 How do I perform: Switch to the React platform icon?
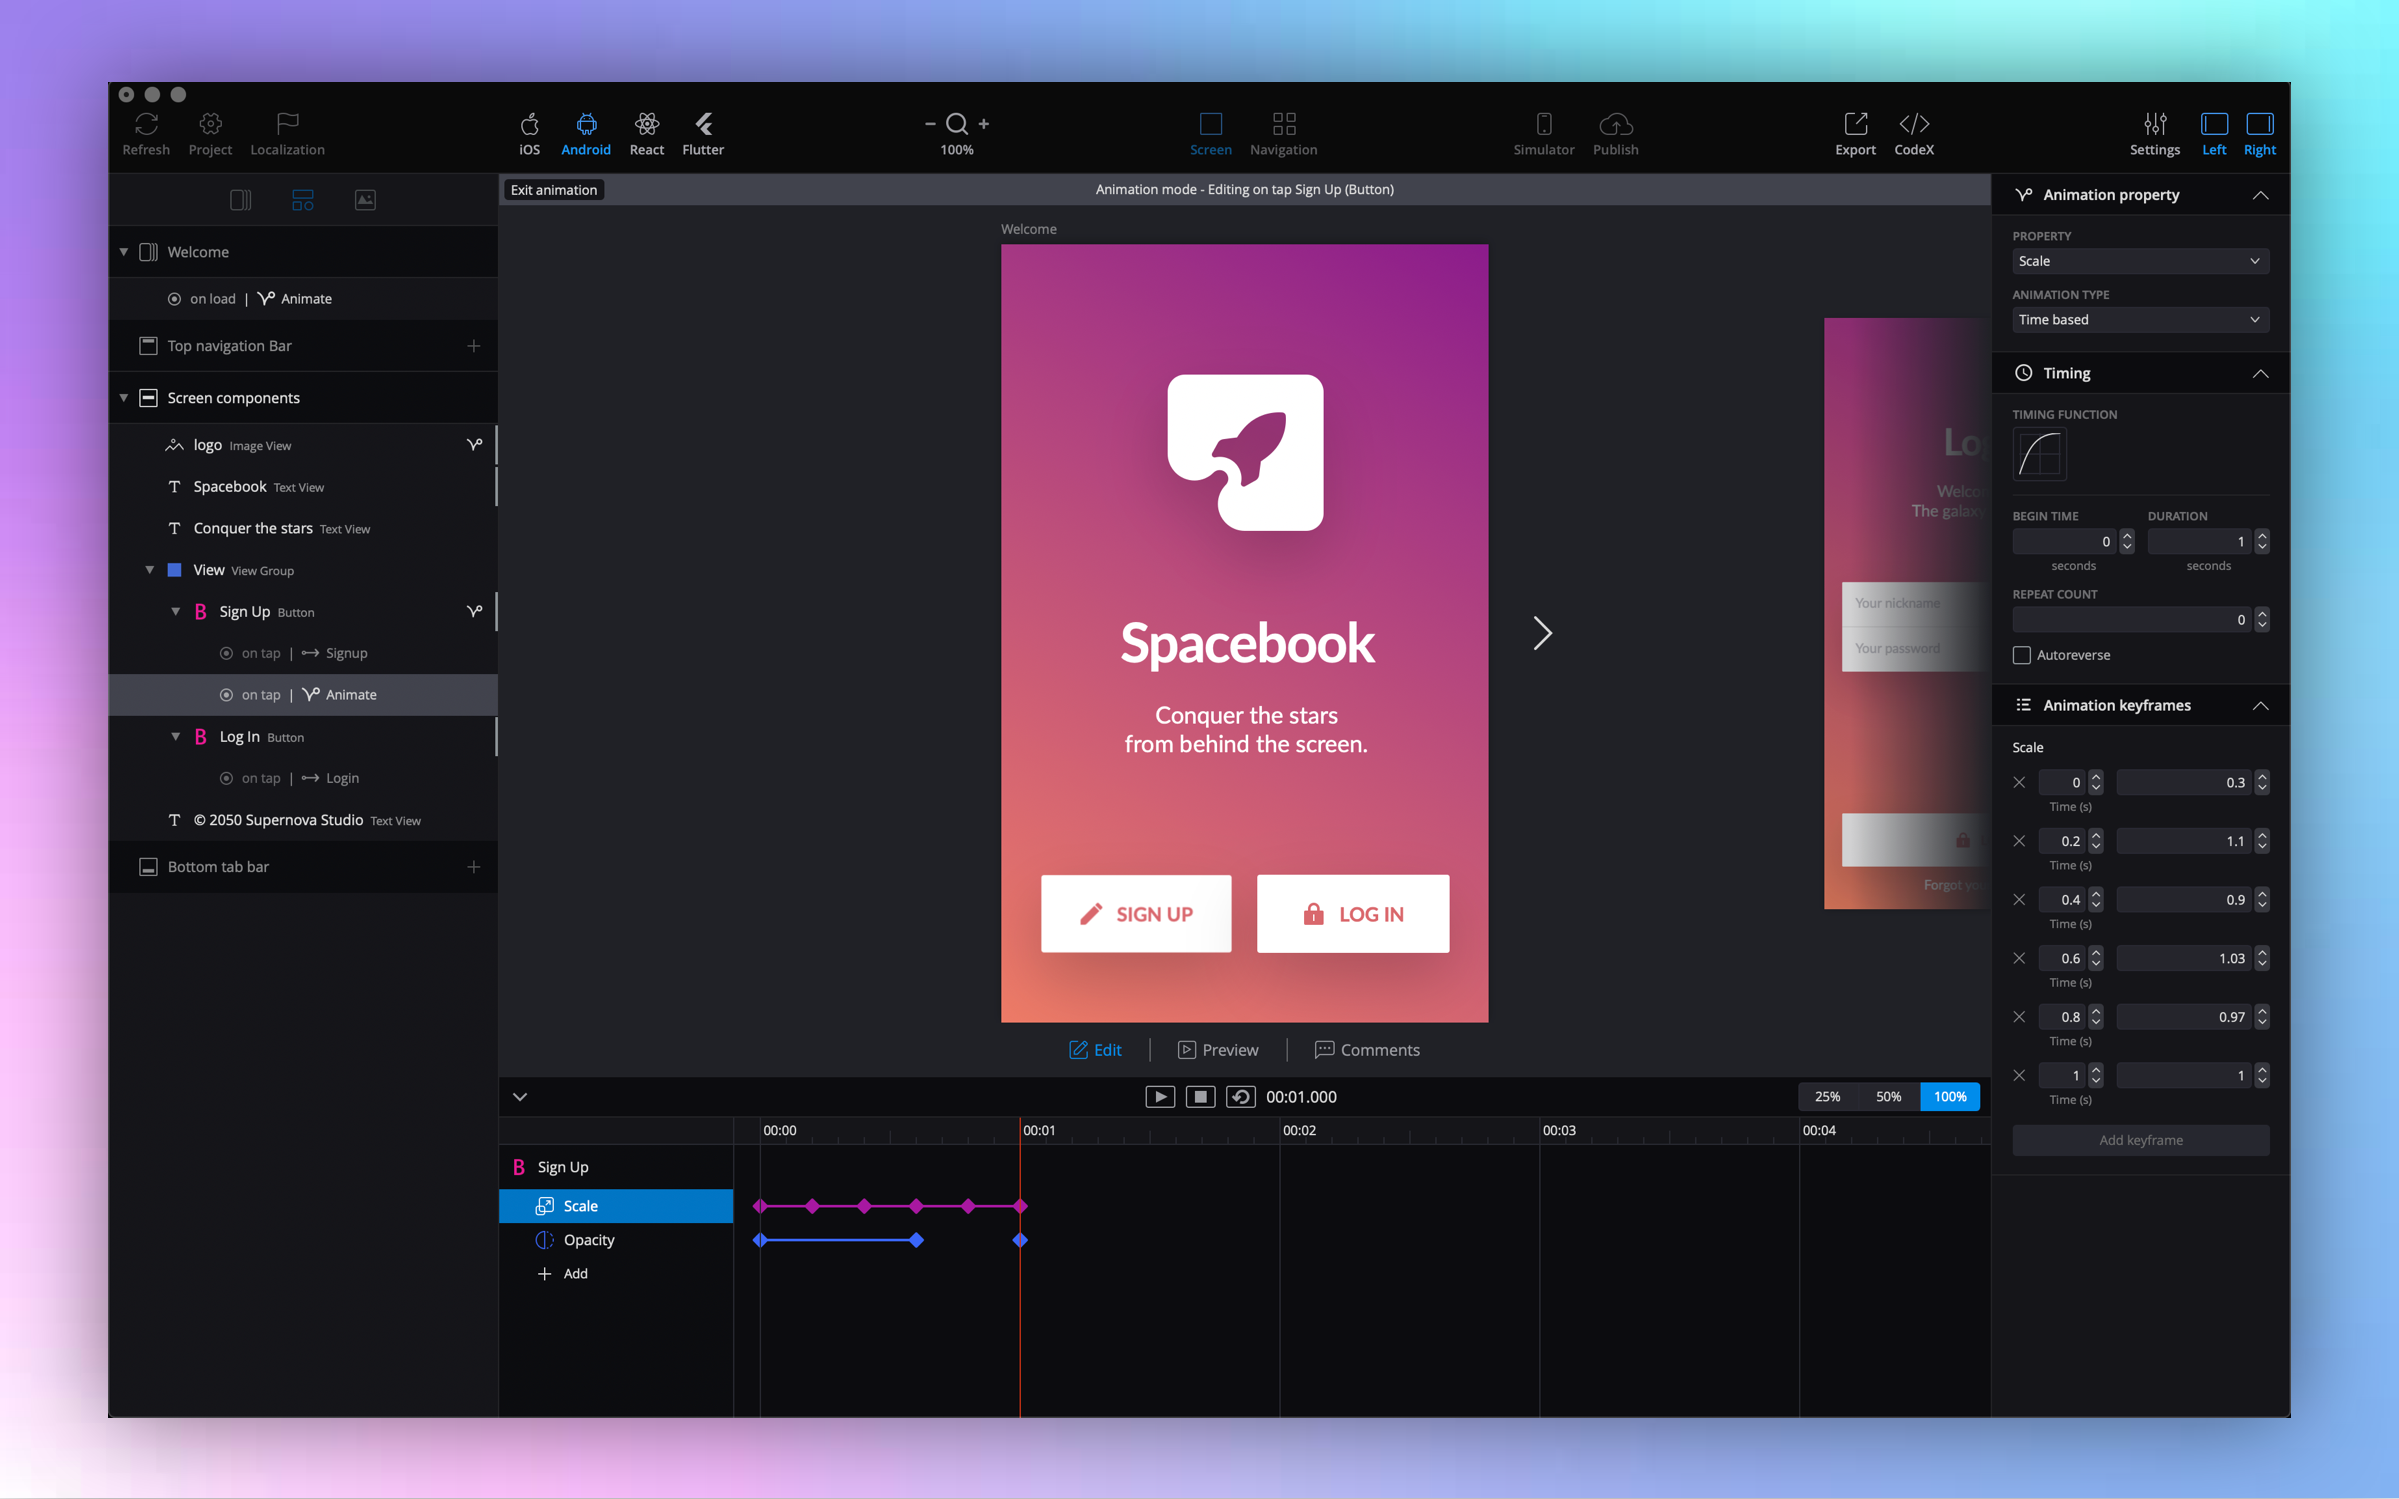646,124
